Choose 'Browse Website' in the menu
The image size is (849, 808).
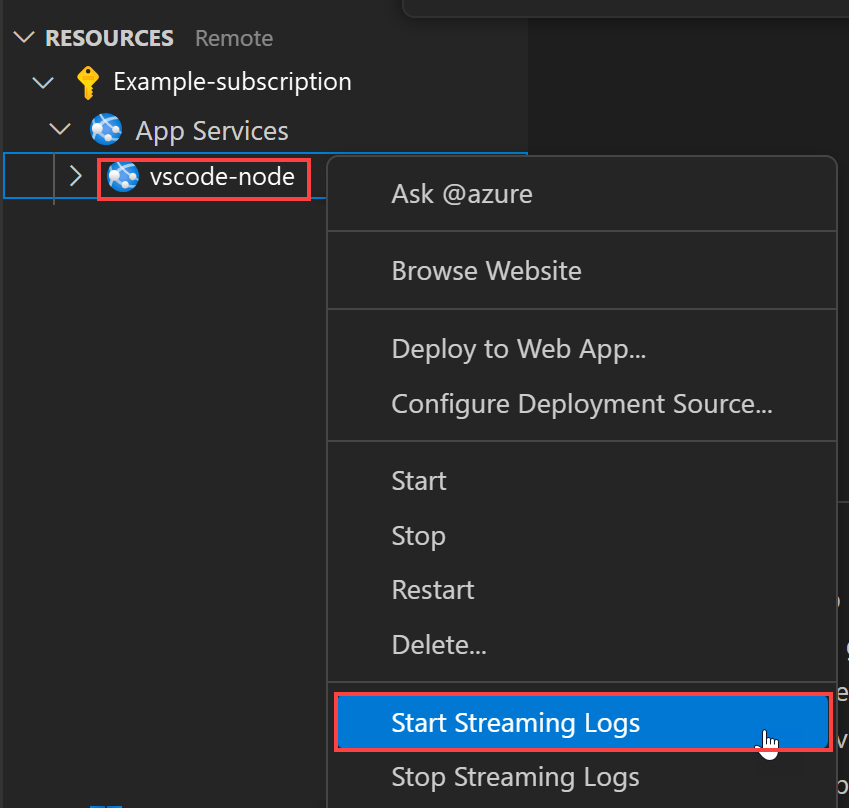pyautogui.click(x=486, y=270)
